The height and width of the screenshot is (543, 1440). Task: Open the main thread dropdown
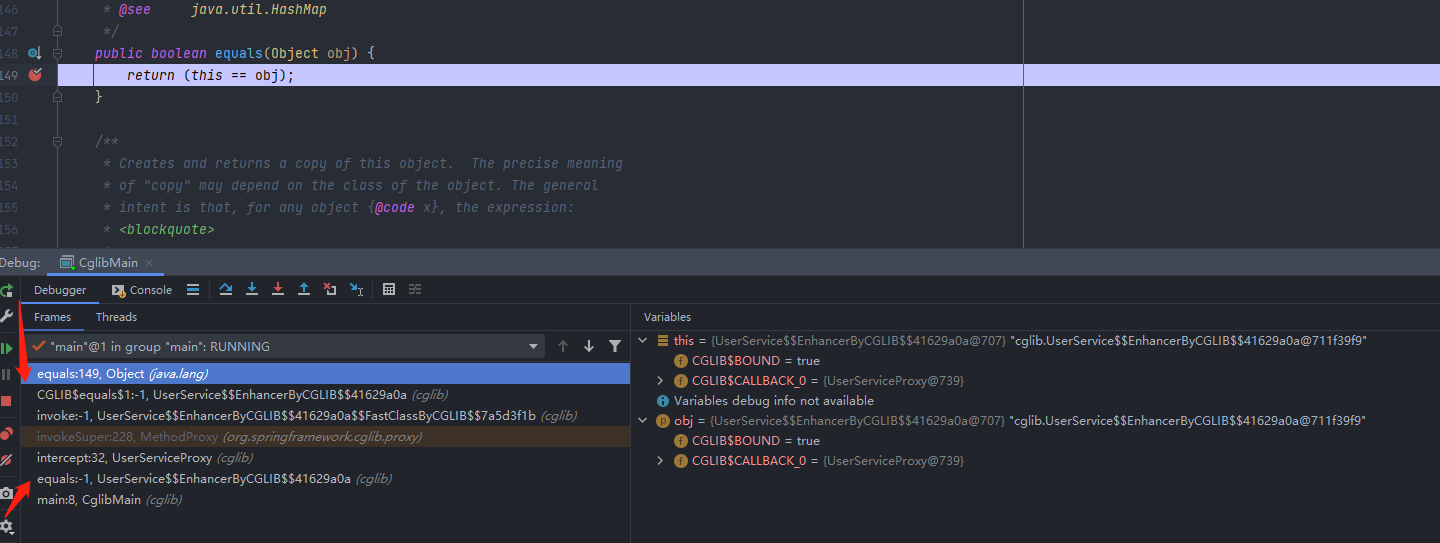[534, 346]
